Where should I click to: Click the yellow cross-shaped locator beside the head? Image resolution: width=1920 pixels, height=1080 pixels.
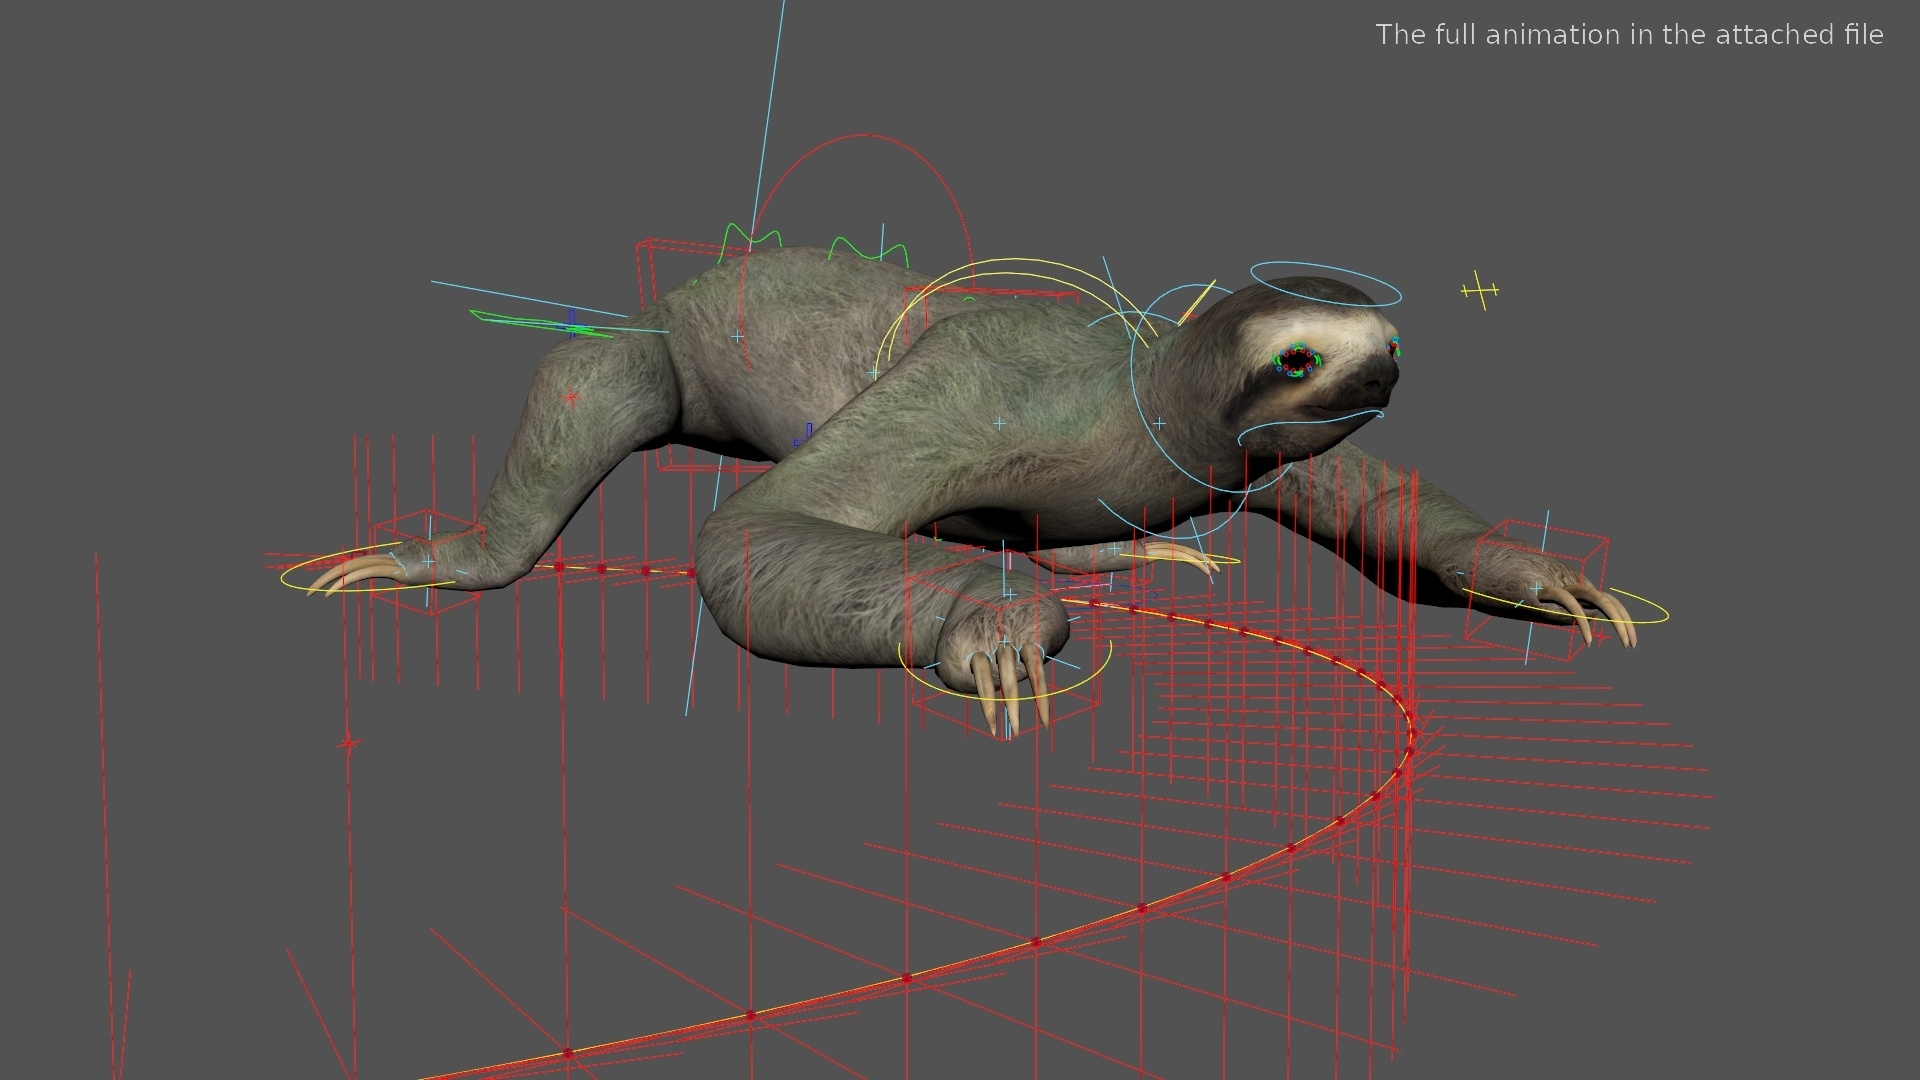[1480, 290]
